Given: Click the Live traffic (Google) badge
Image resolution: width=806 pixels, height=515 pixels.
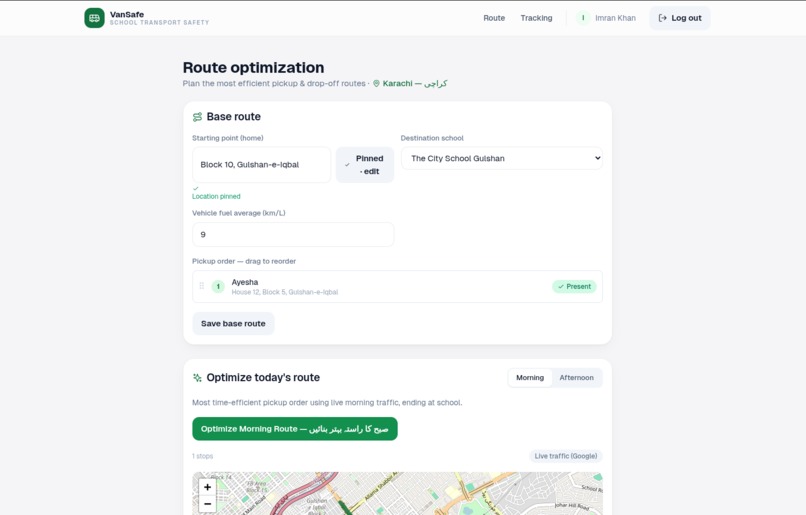Looking at the screenshot, I should [x=565, y=456].
